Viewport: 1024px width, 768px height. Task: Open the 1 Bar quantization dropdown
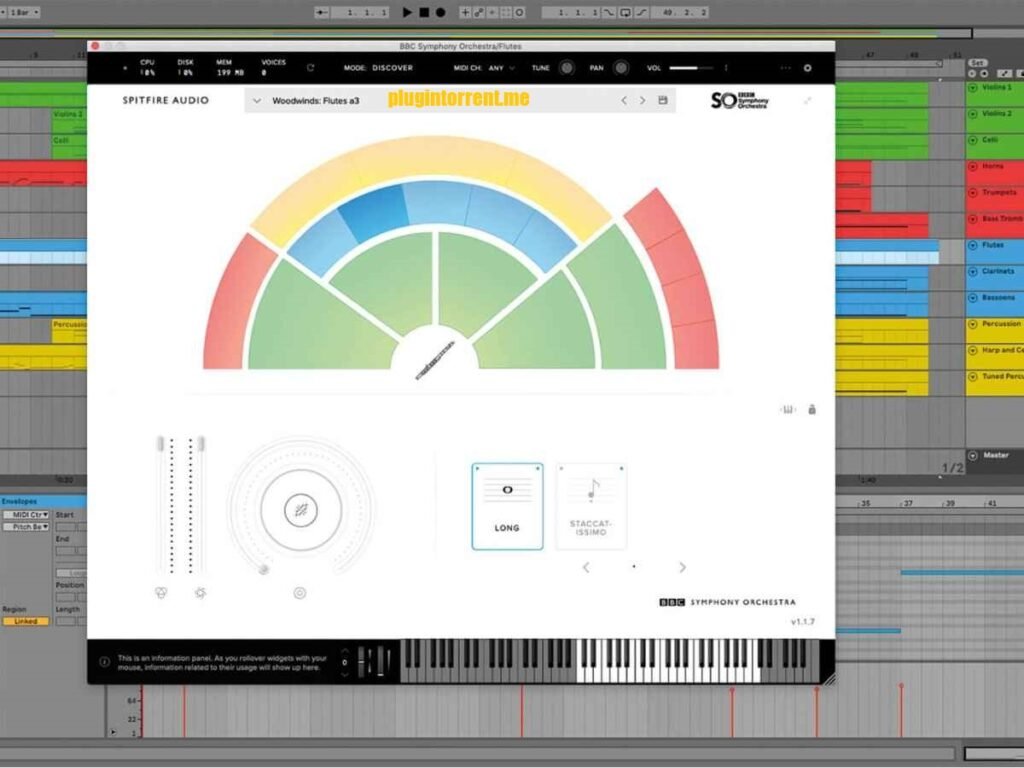click(23, 12)
